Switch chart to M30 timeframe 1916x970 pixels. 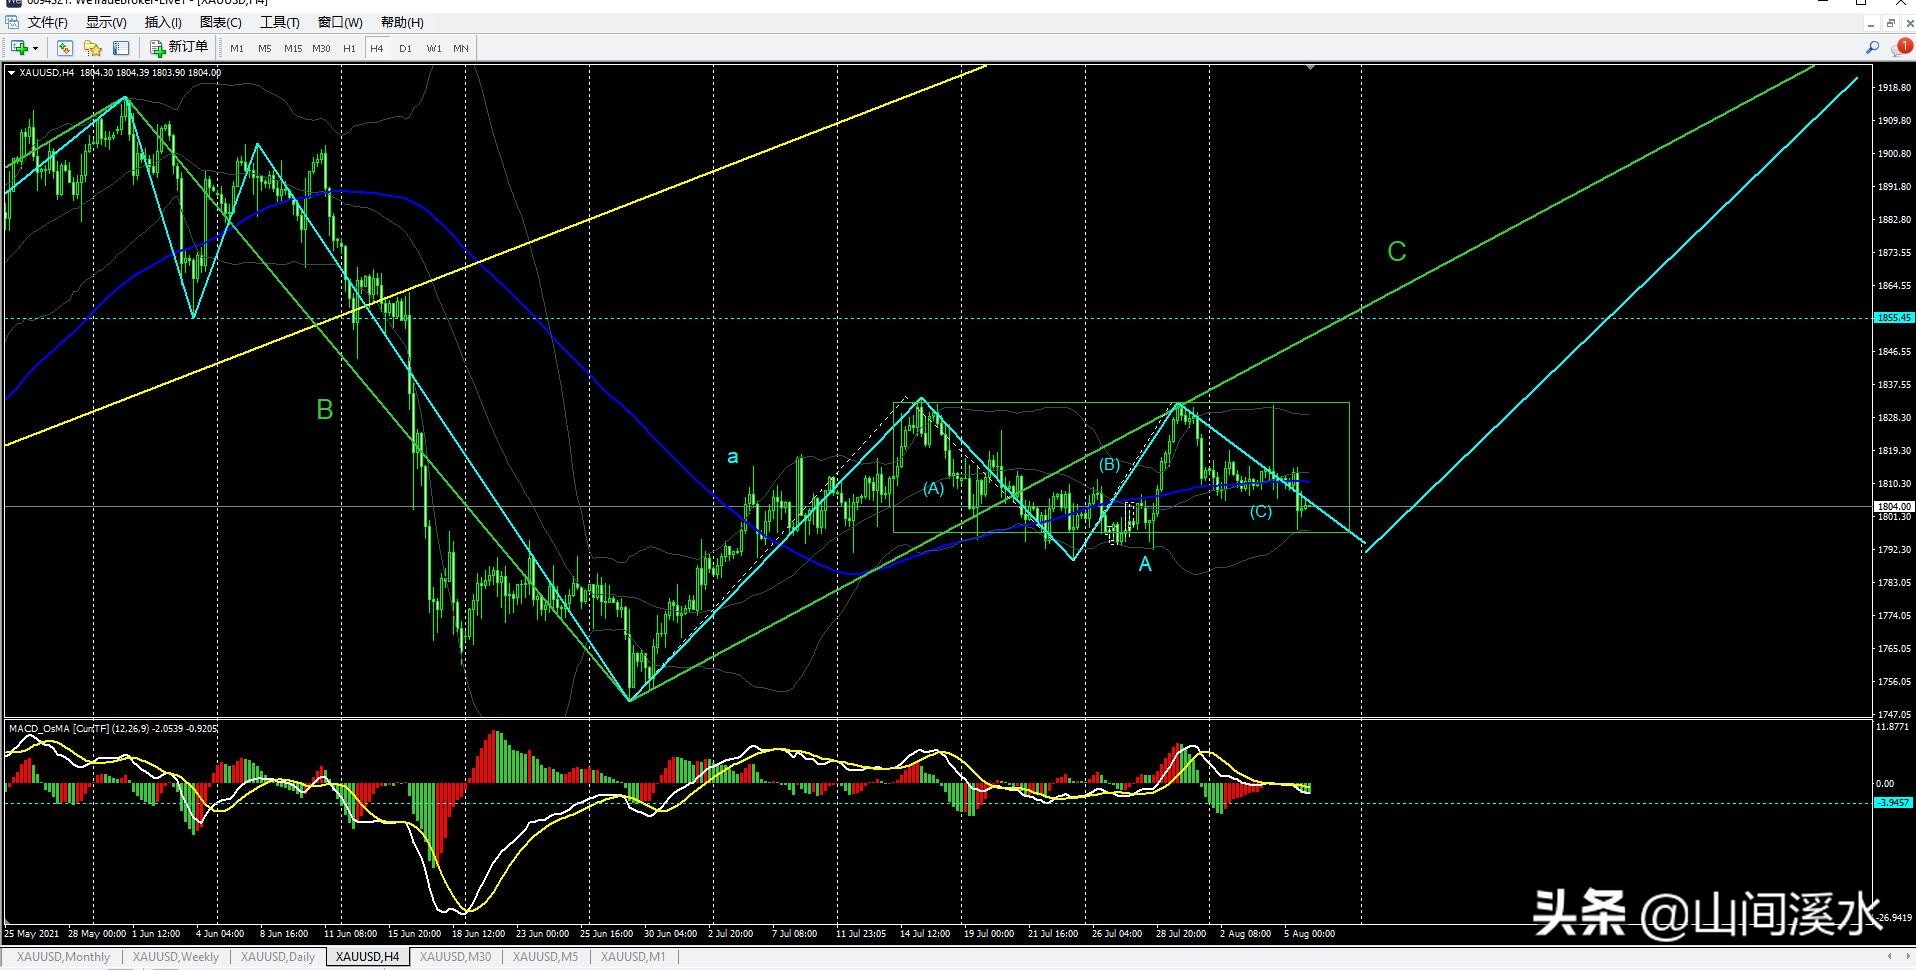321,48
